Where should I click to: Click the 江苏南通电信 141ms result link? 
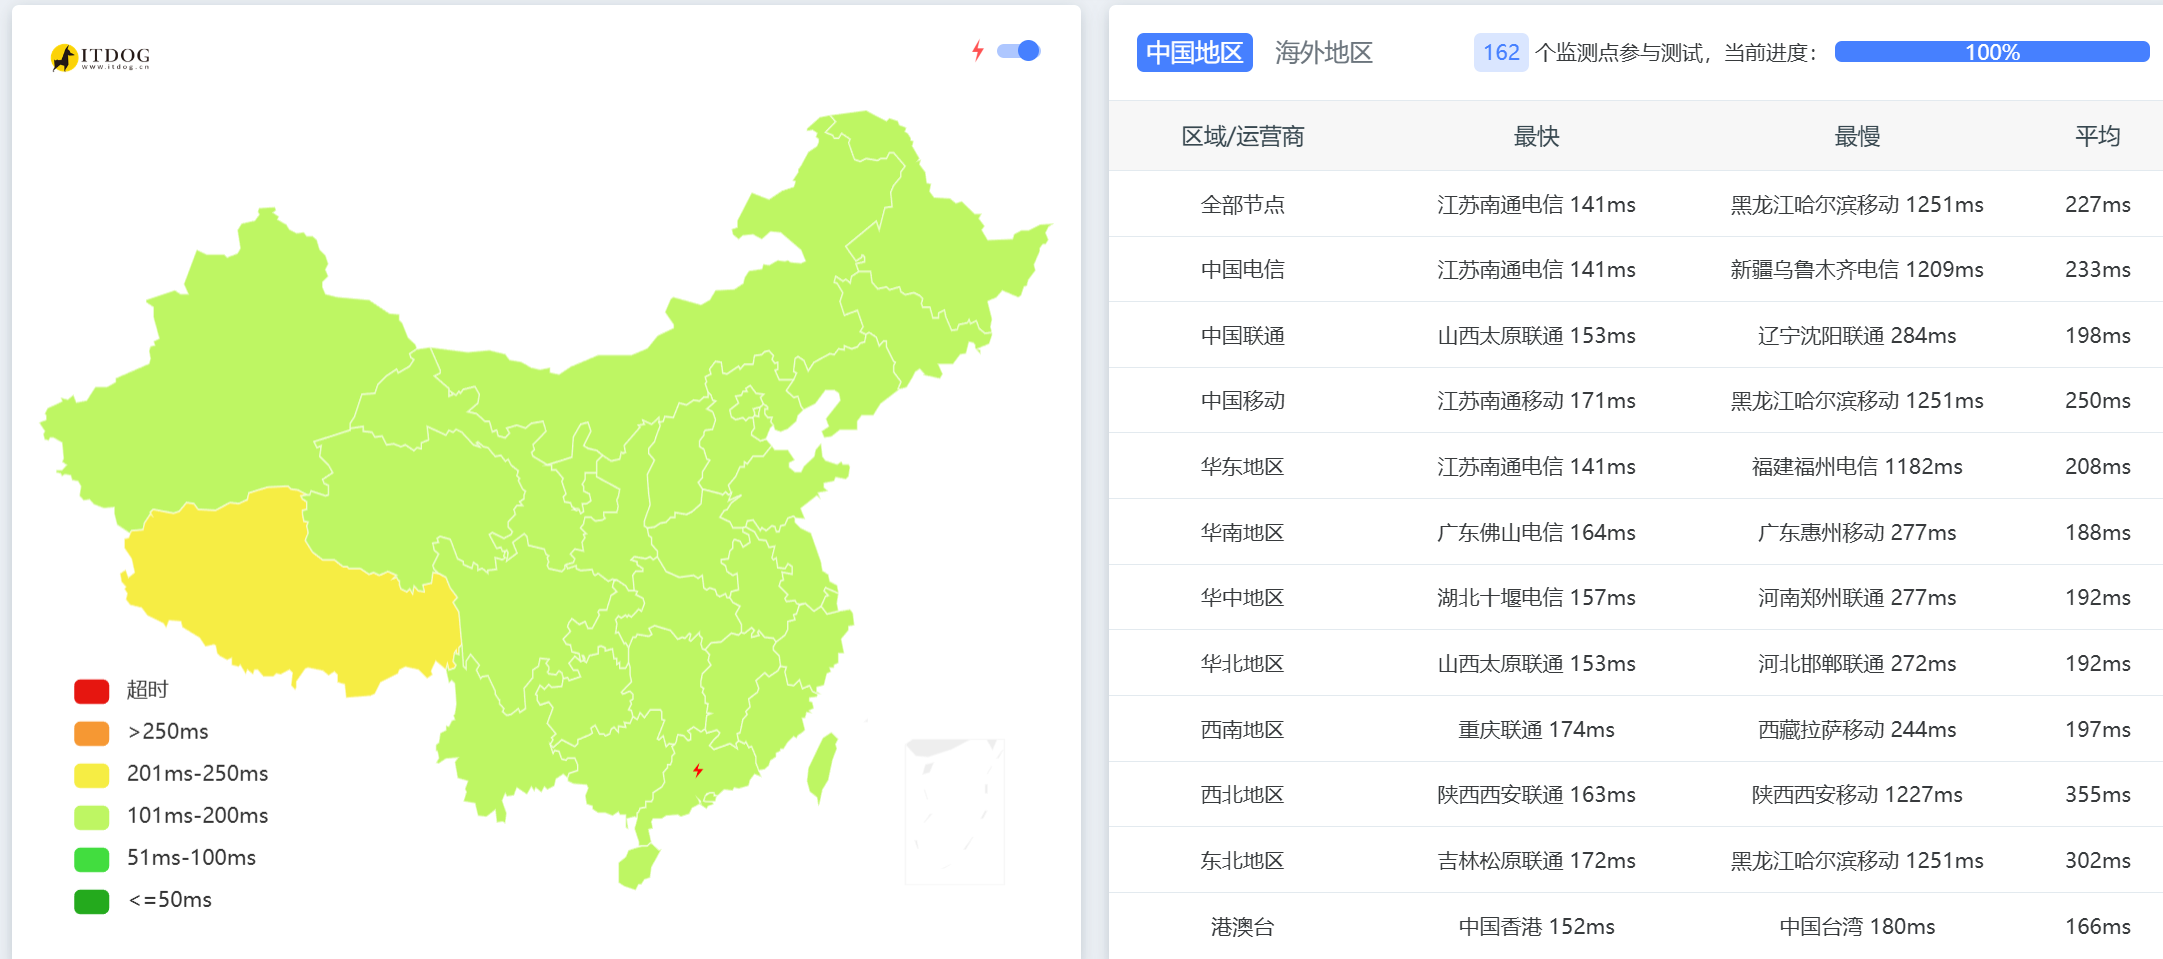pyautogui.click(x=1536, y=204)
